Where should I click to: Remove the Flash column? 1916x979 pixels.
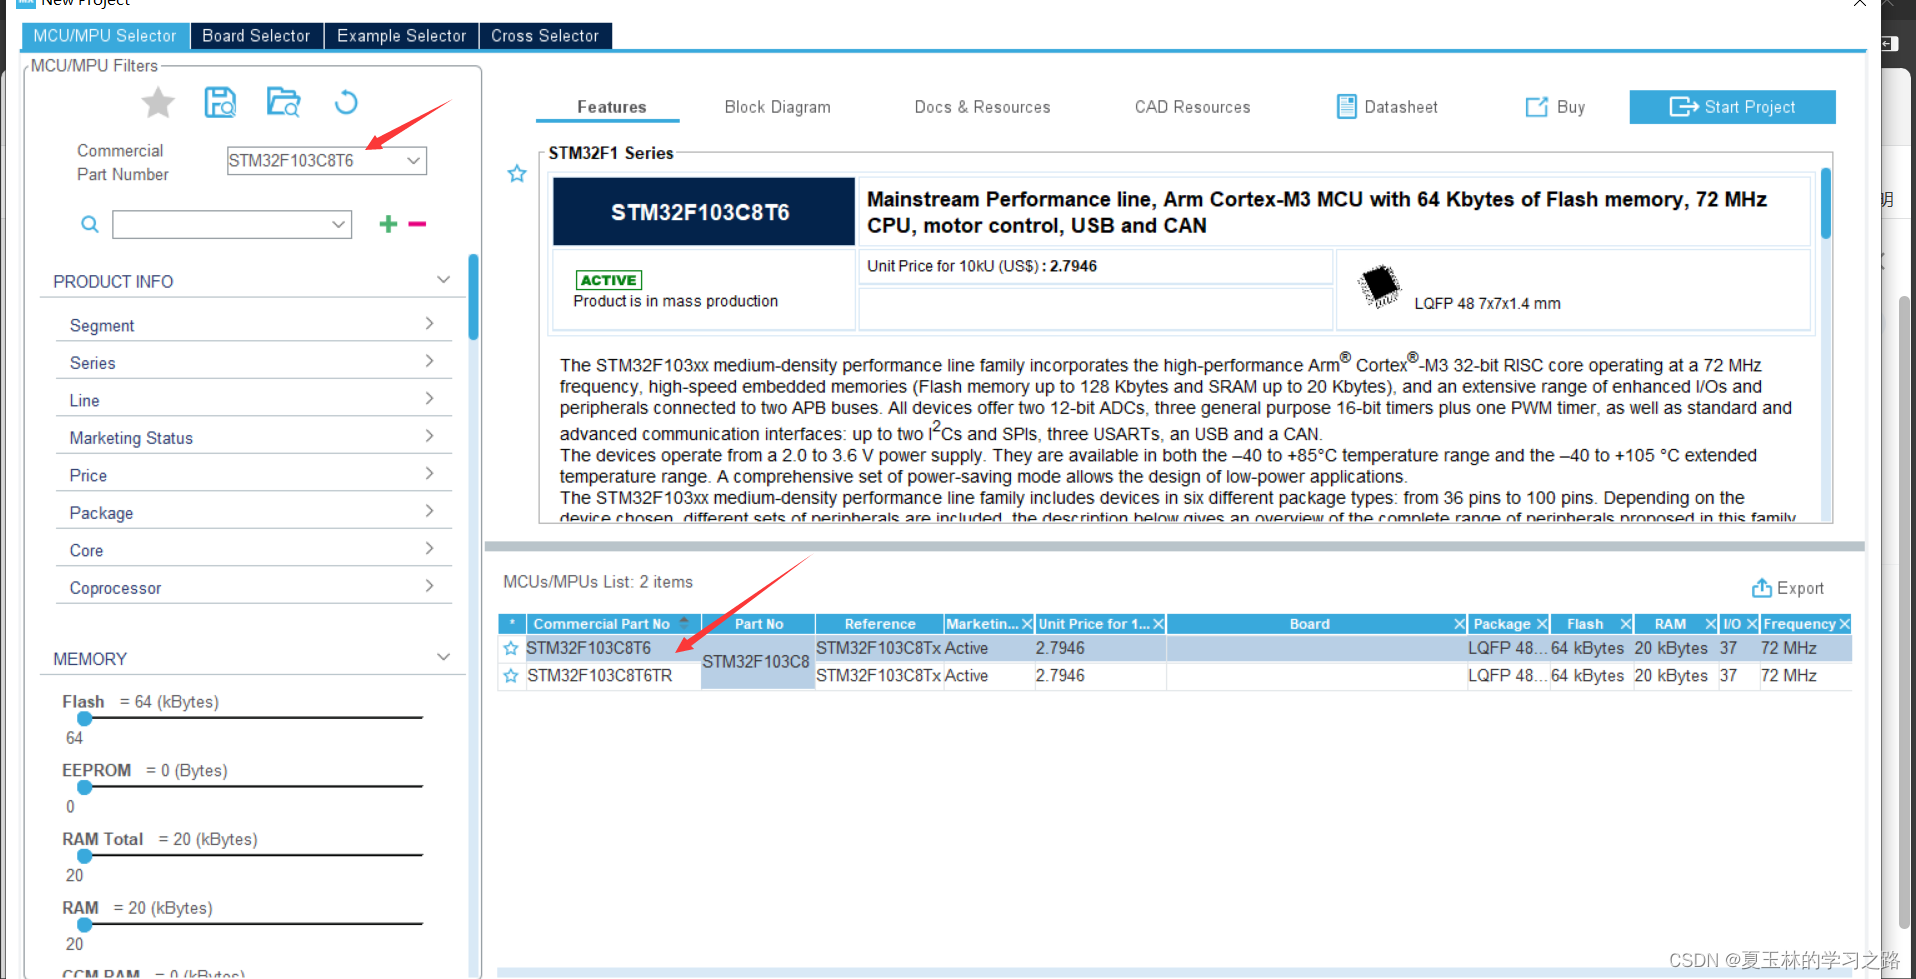pyautogui.click(x=1626, y=624)
